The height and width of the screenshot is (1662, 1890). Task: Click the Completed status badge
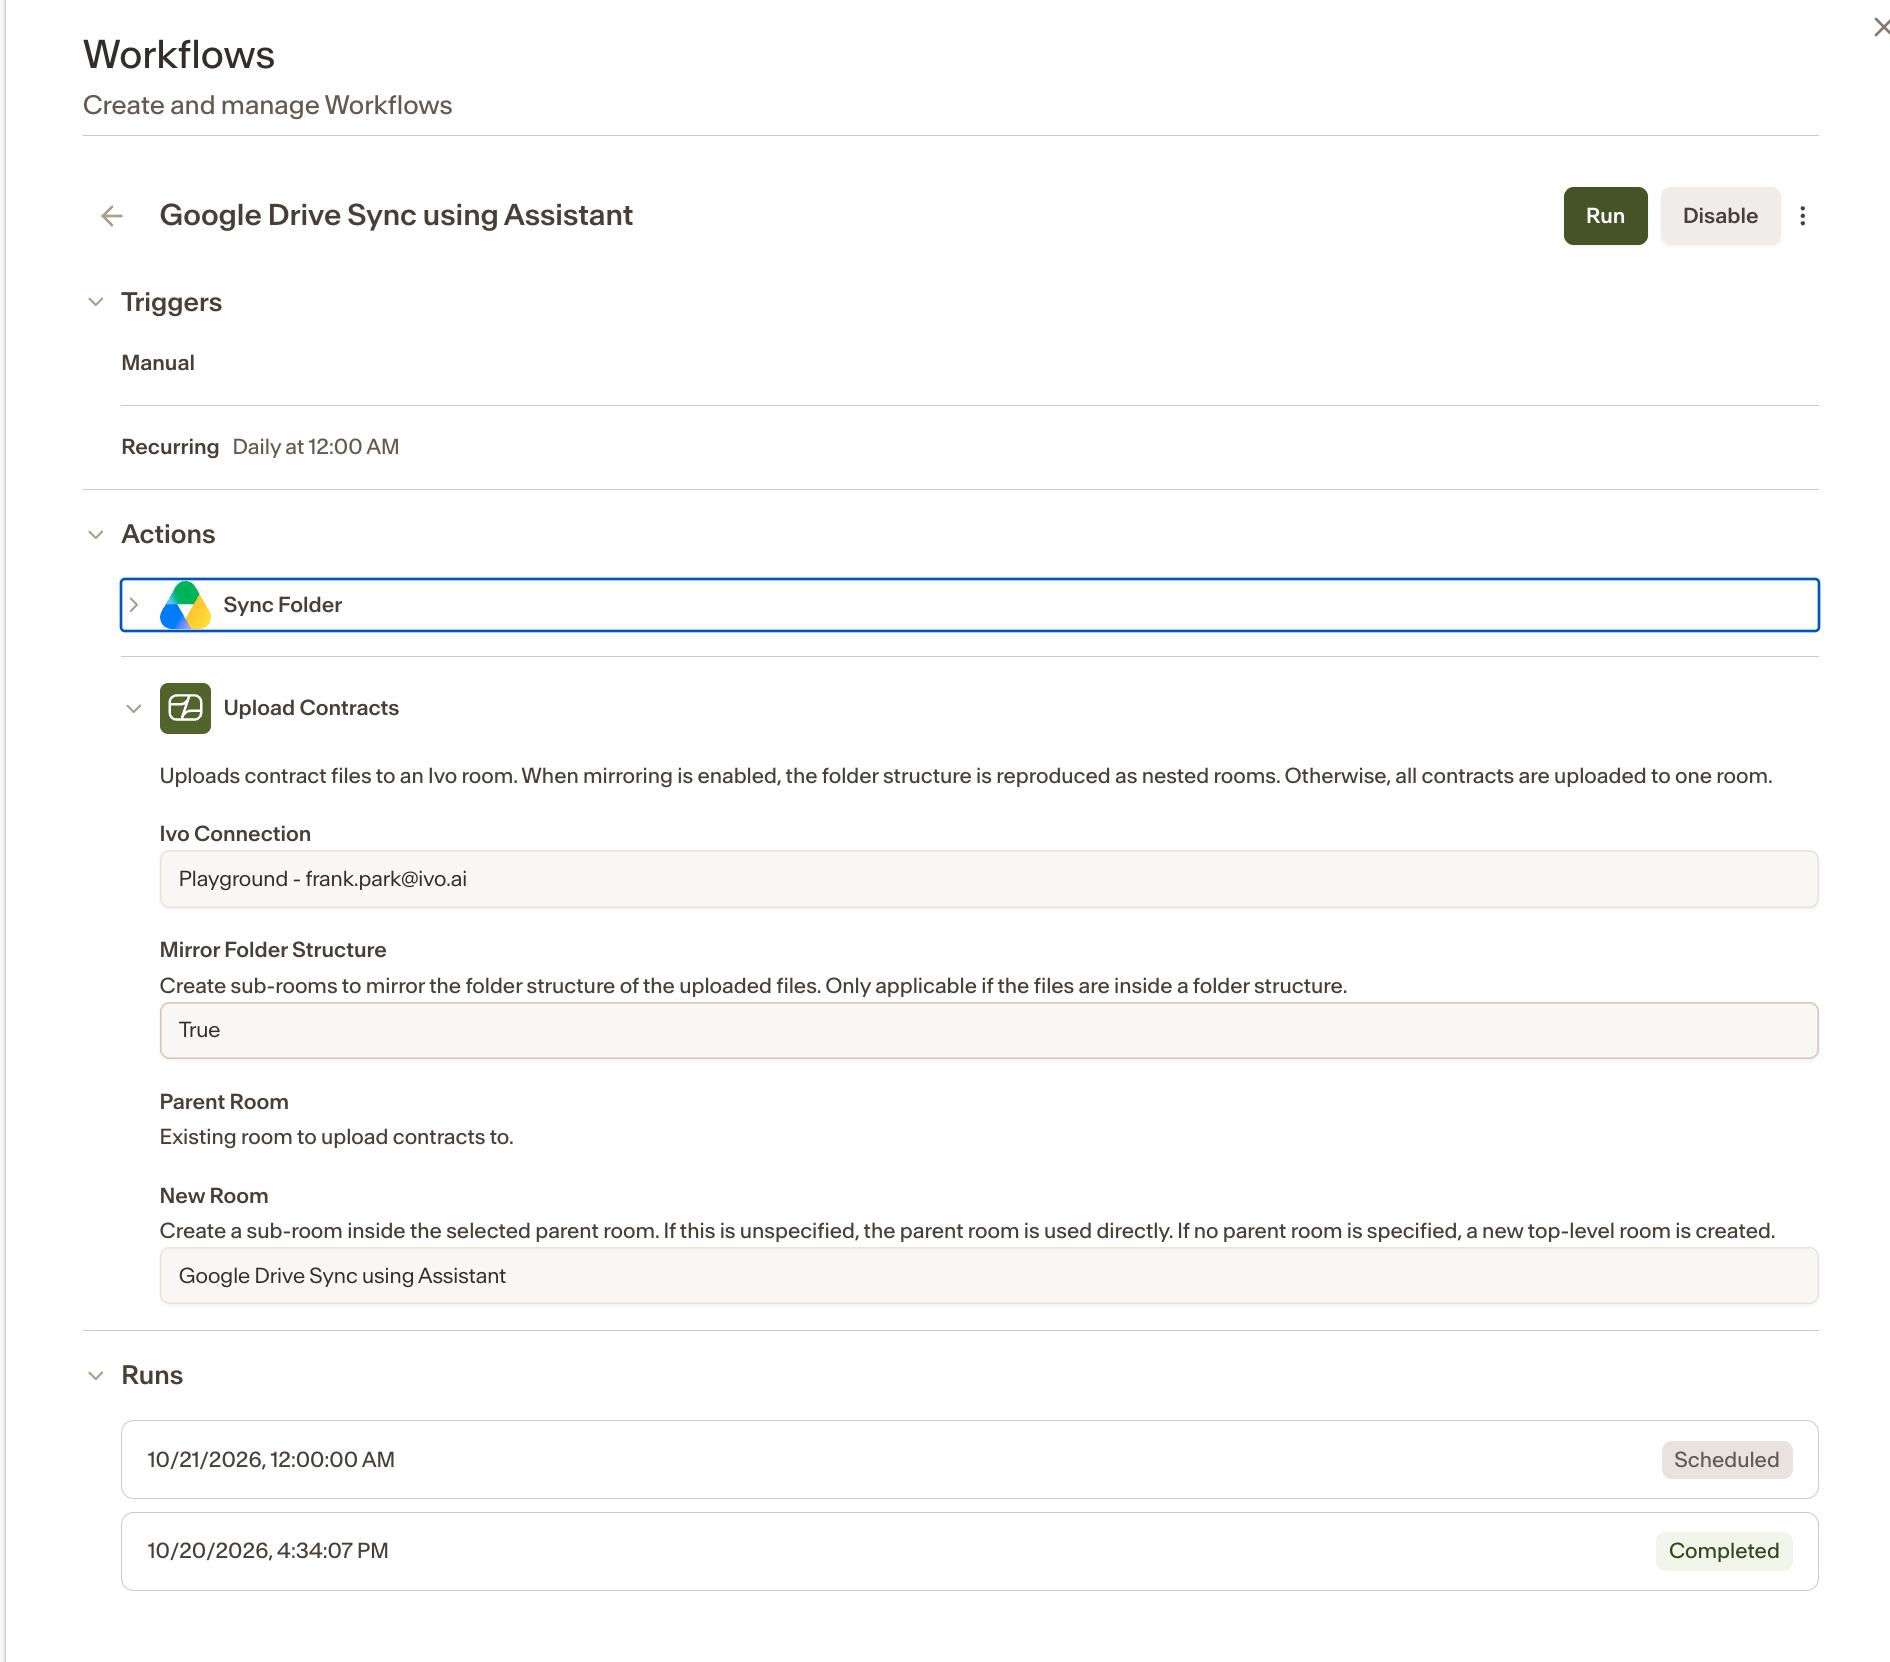[x=1724, y=1551]
